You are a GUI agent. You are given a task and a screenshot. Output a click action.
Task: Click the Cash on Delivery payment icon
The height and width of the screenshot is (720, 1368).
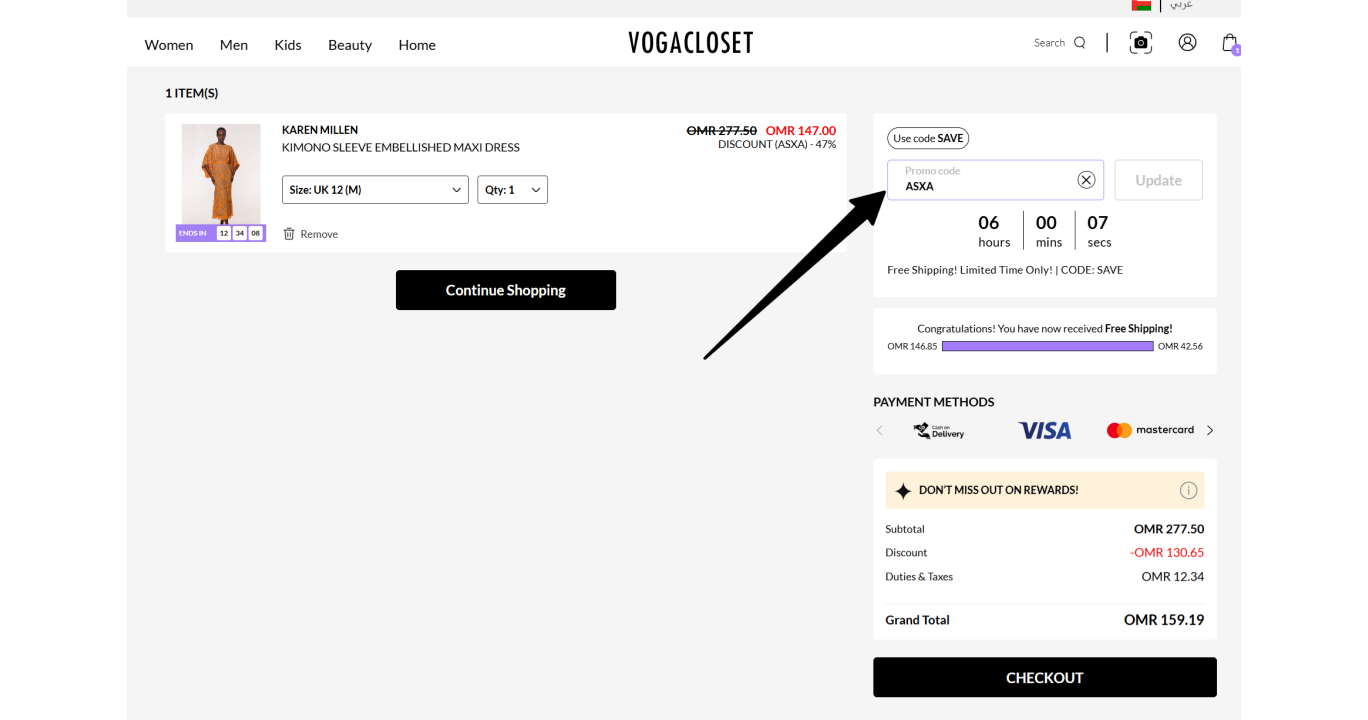point(939,430)
